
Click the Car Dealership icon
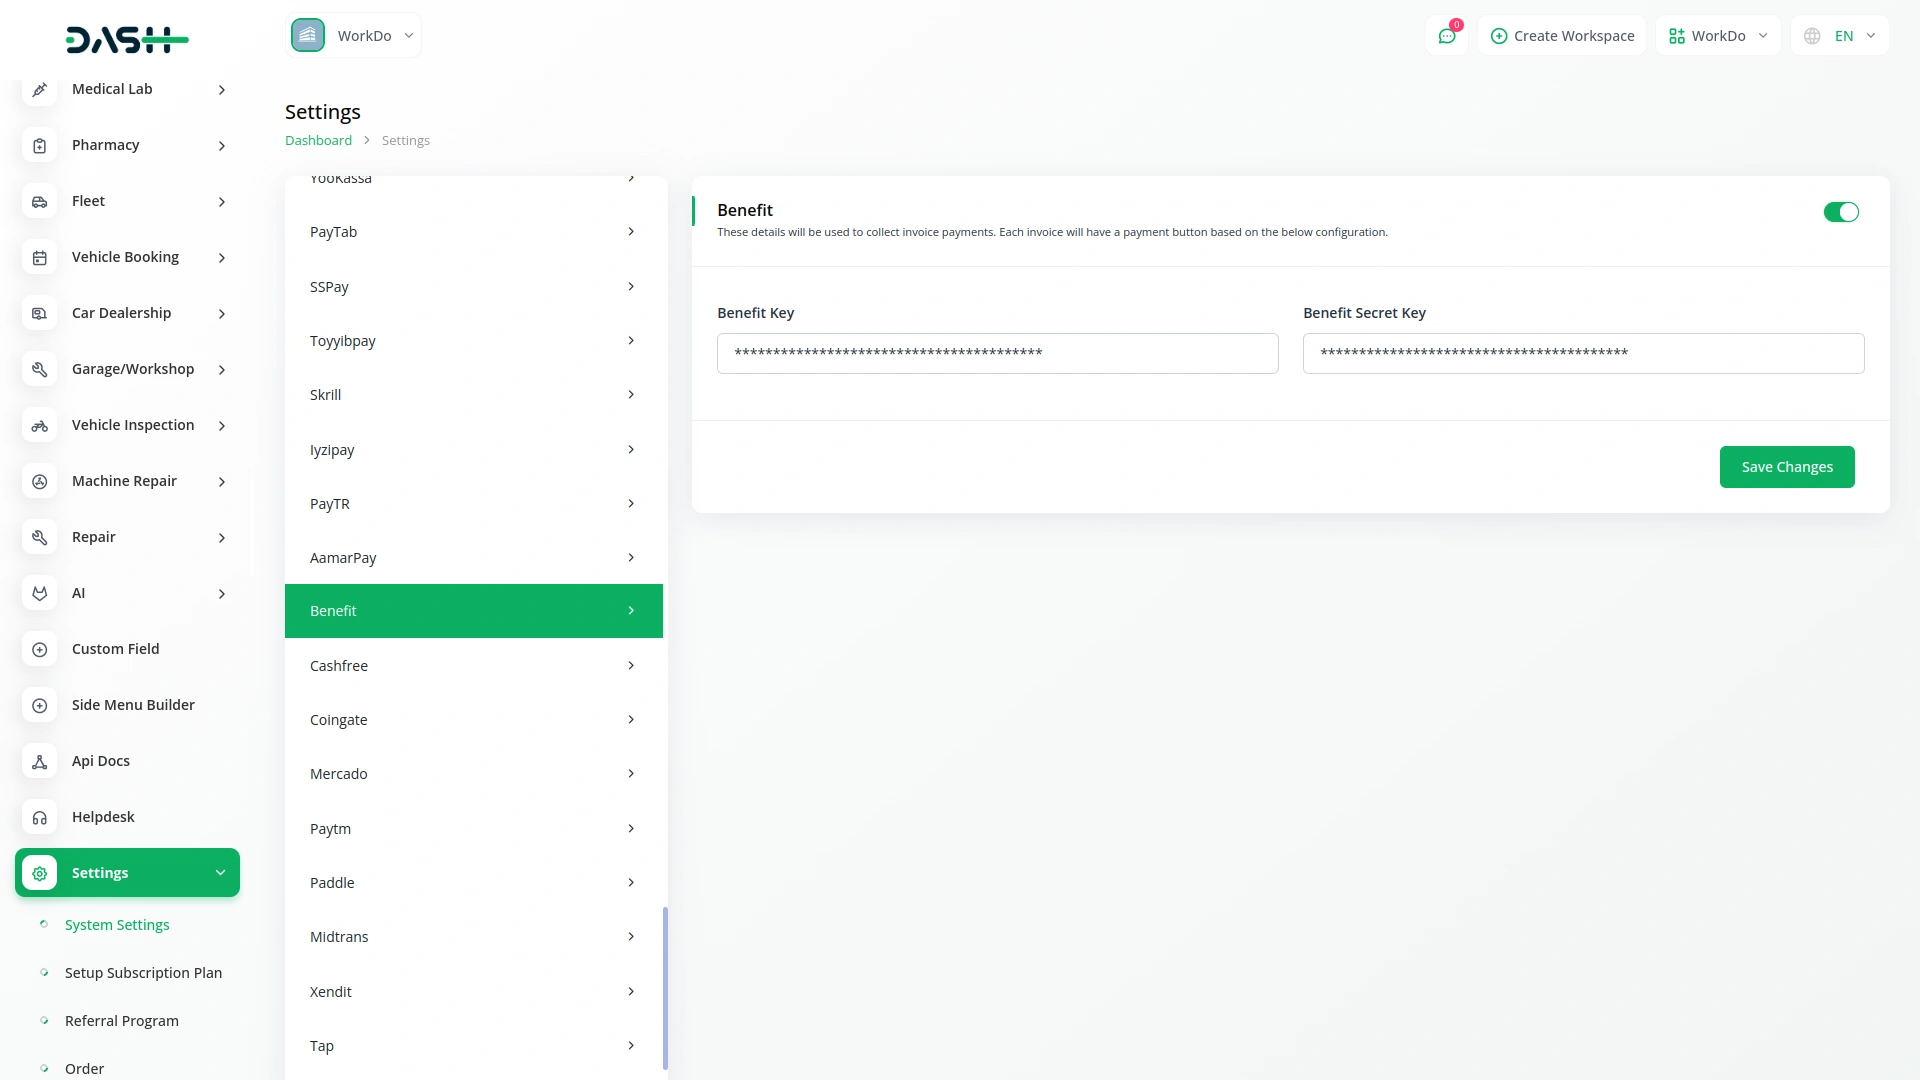(39, 314)
